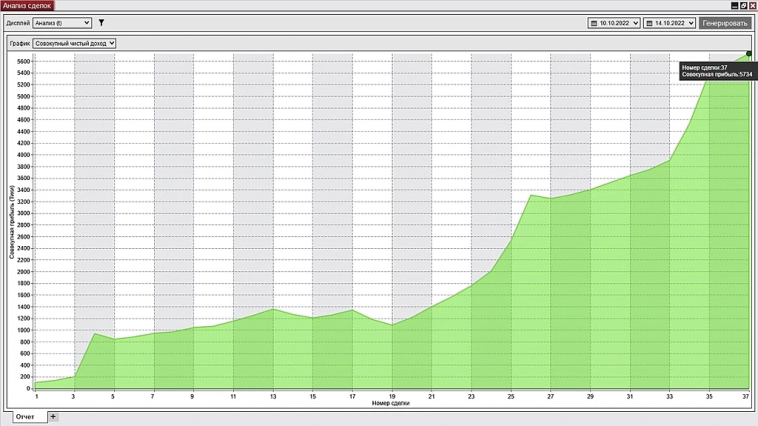Click the chart spike at trade 4
The image size is (758, 426).
coord(94,333)
